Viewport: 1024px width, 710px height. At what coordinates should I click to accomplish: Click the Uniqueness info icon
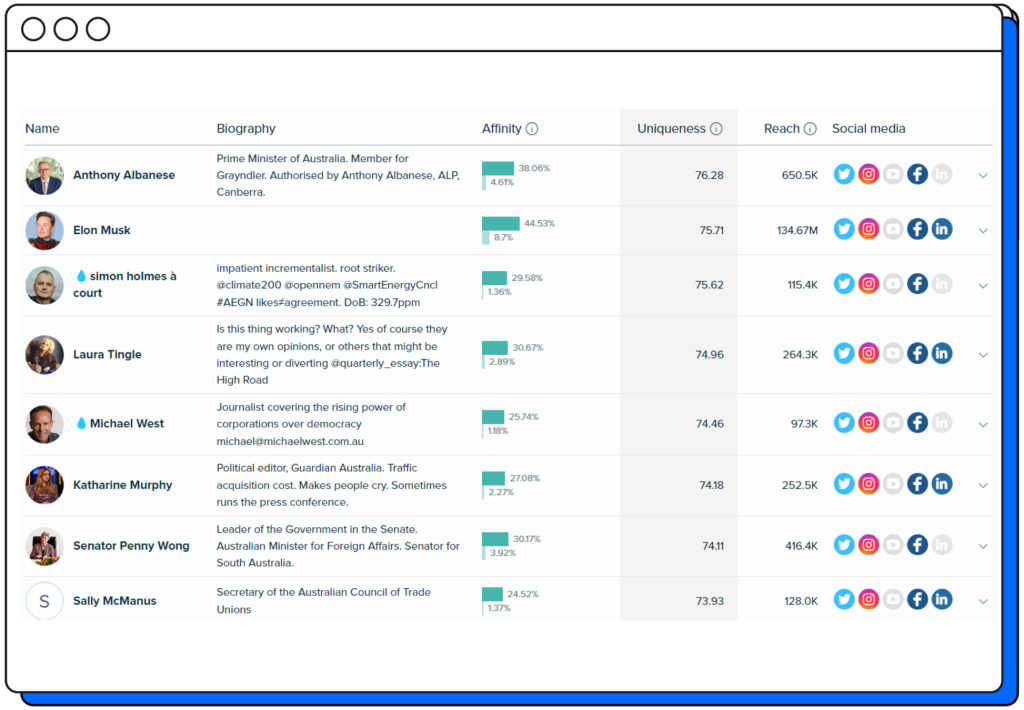click(x=716, y=129)
